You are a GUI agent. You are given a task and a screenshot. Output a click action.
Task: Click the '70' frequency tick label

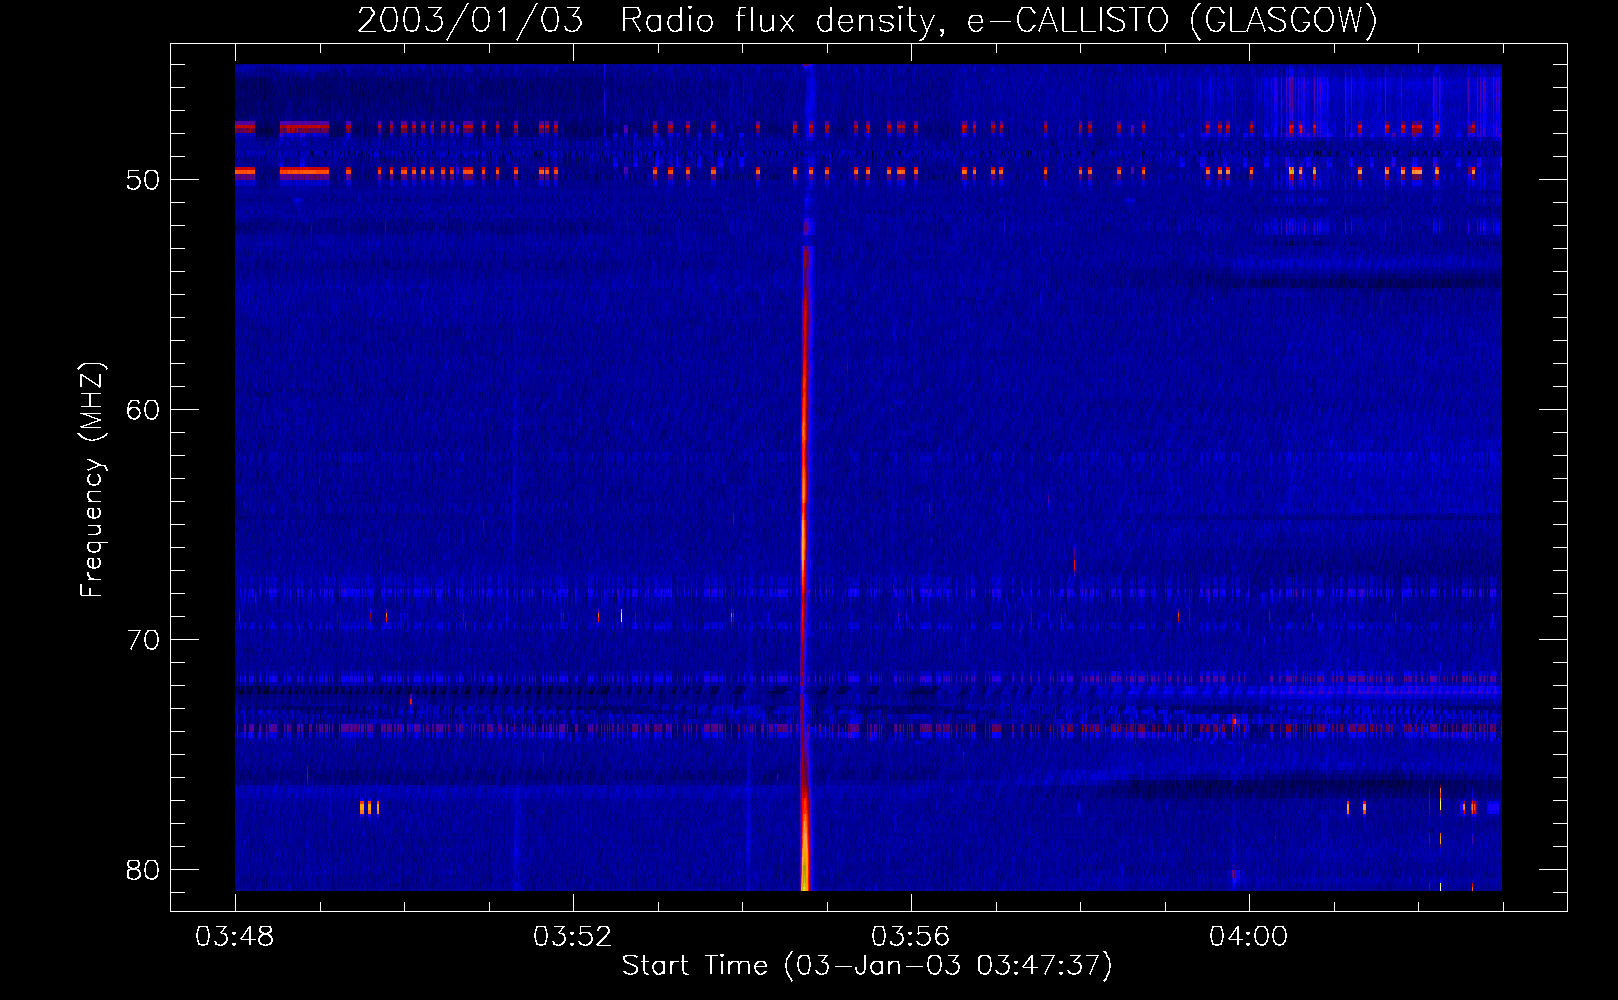click(143, 640)
